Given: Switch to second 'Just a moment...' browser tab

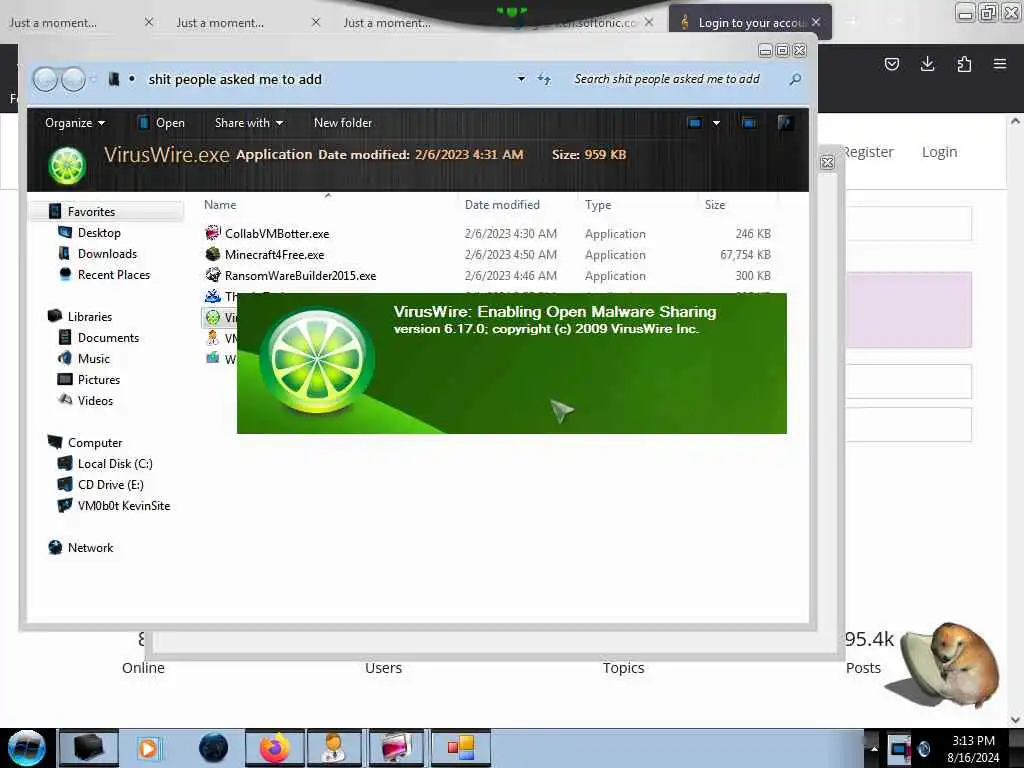Looking at the screenshot, I should [x=220, y=23].
